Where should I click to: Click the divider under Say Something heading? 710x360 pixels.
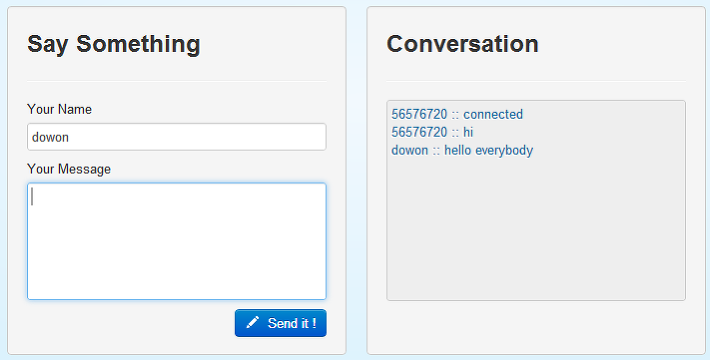coord(177,81)
